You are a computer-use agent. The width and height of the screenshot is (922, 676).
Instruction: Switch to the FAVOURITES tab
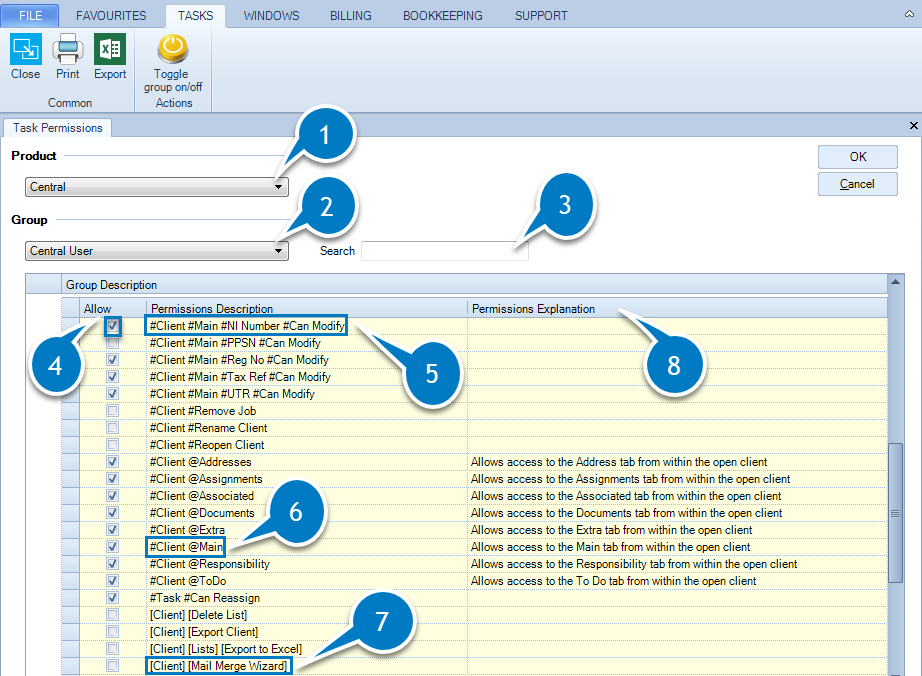tap(111, 16)
